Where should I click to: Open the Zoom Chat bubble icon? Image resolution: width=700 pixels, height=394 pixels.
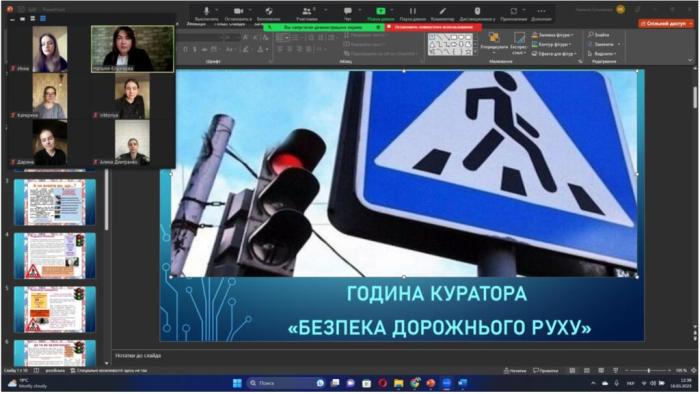(348, 11)
